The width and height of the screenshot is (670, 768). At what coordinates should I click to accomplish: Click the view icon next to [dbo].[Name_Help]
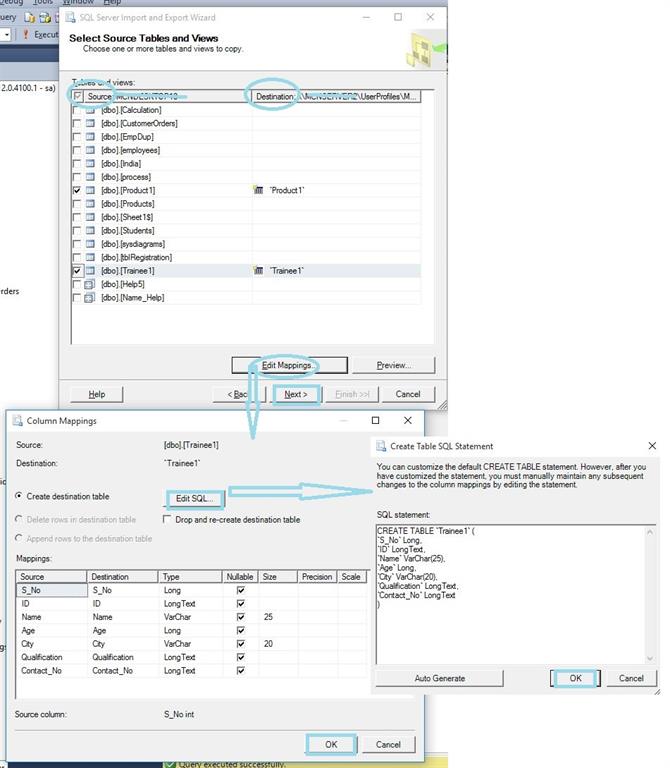click(90, 298)
